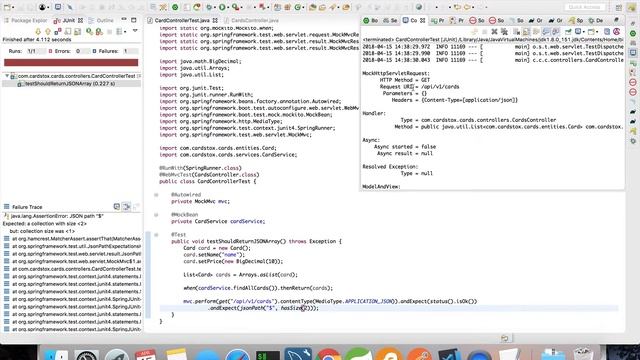The width and height of the screenshot is (640, 360).
Task: Toggle show console on standard out
Action: (x=546, y=31)
